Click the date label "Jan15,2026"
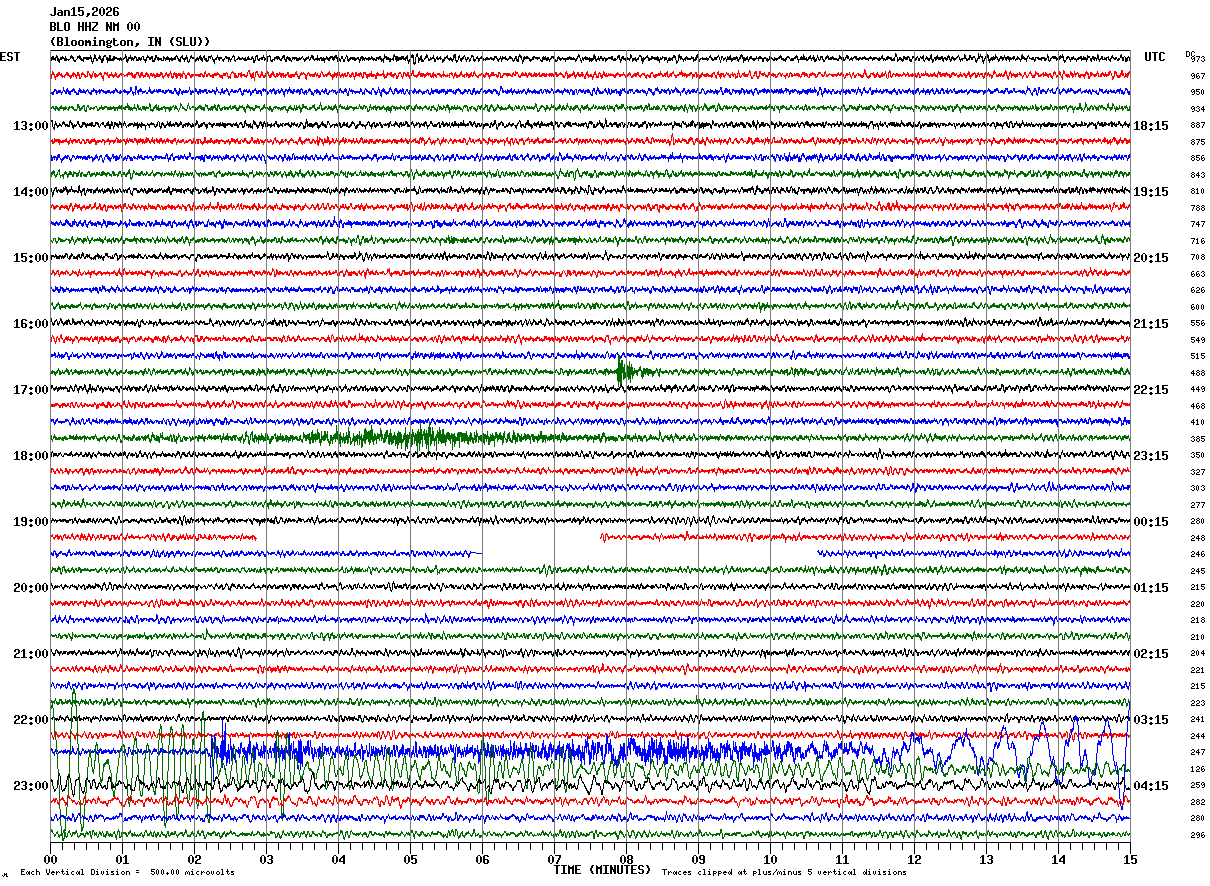The height and width of the screenshot is (886, 1210). 84,12
